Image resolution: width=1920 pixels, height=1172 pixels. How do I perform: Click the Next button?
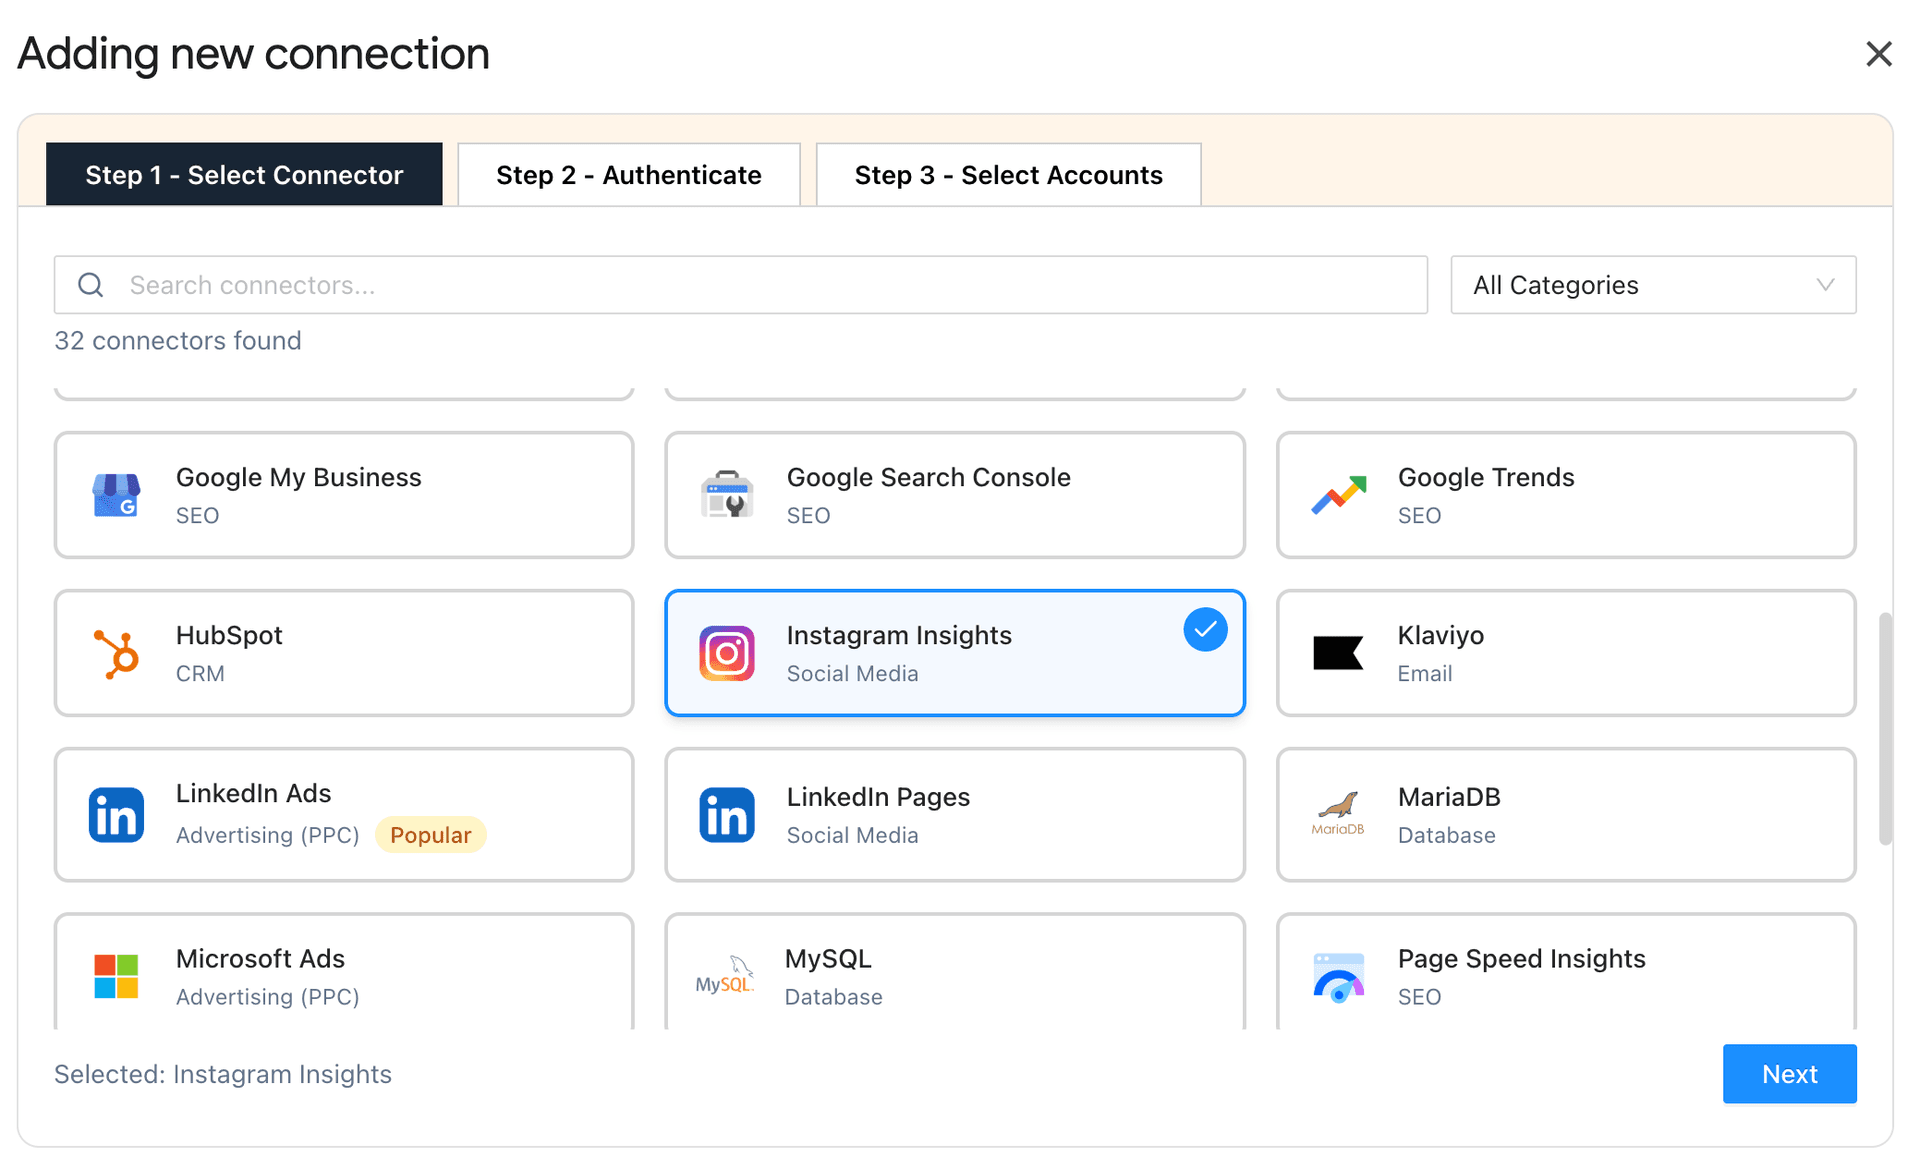(1789, 1074)
